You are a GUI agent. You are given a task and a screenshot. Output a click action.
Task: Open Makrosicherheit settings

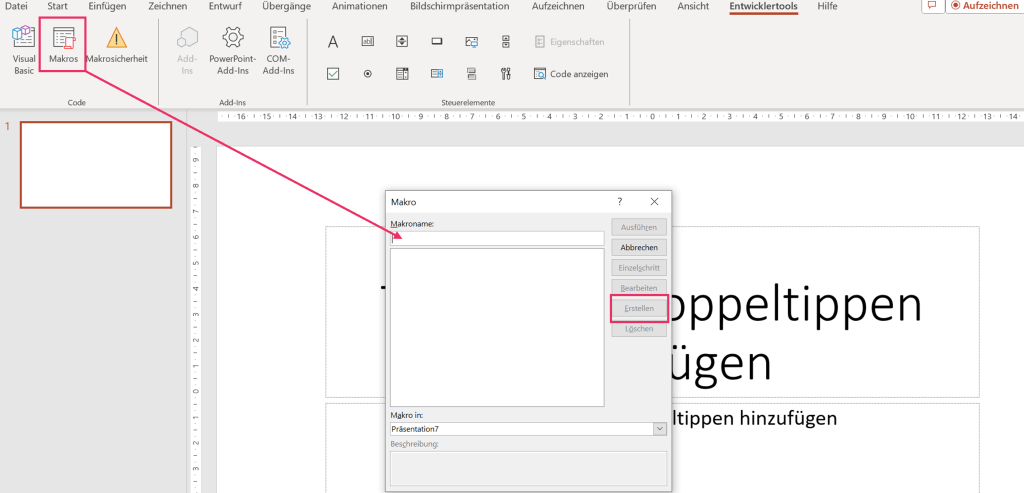[x=116, y=46]
